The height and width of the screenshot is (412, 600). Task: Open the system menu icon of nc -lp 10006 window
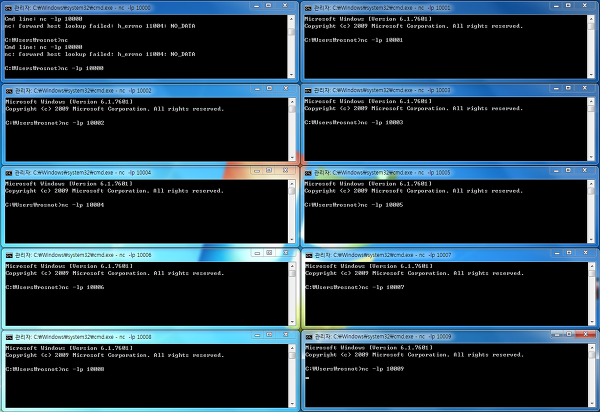click(9, 255)
